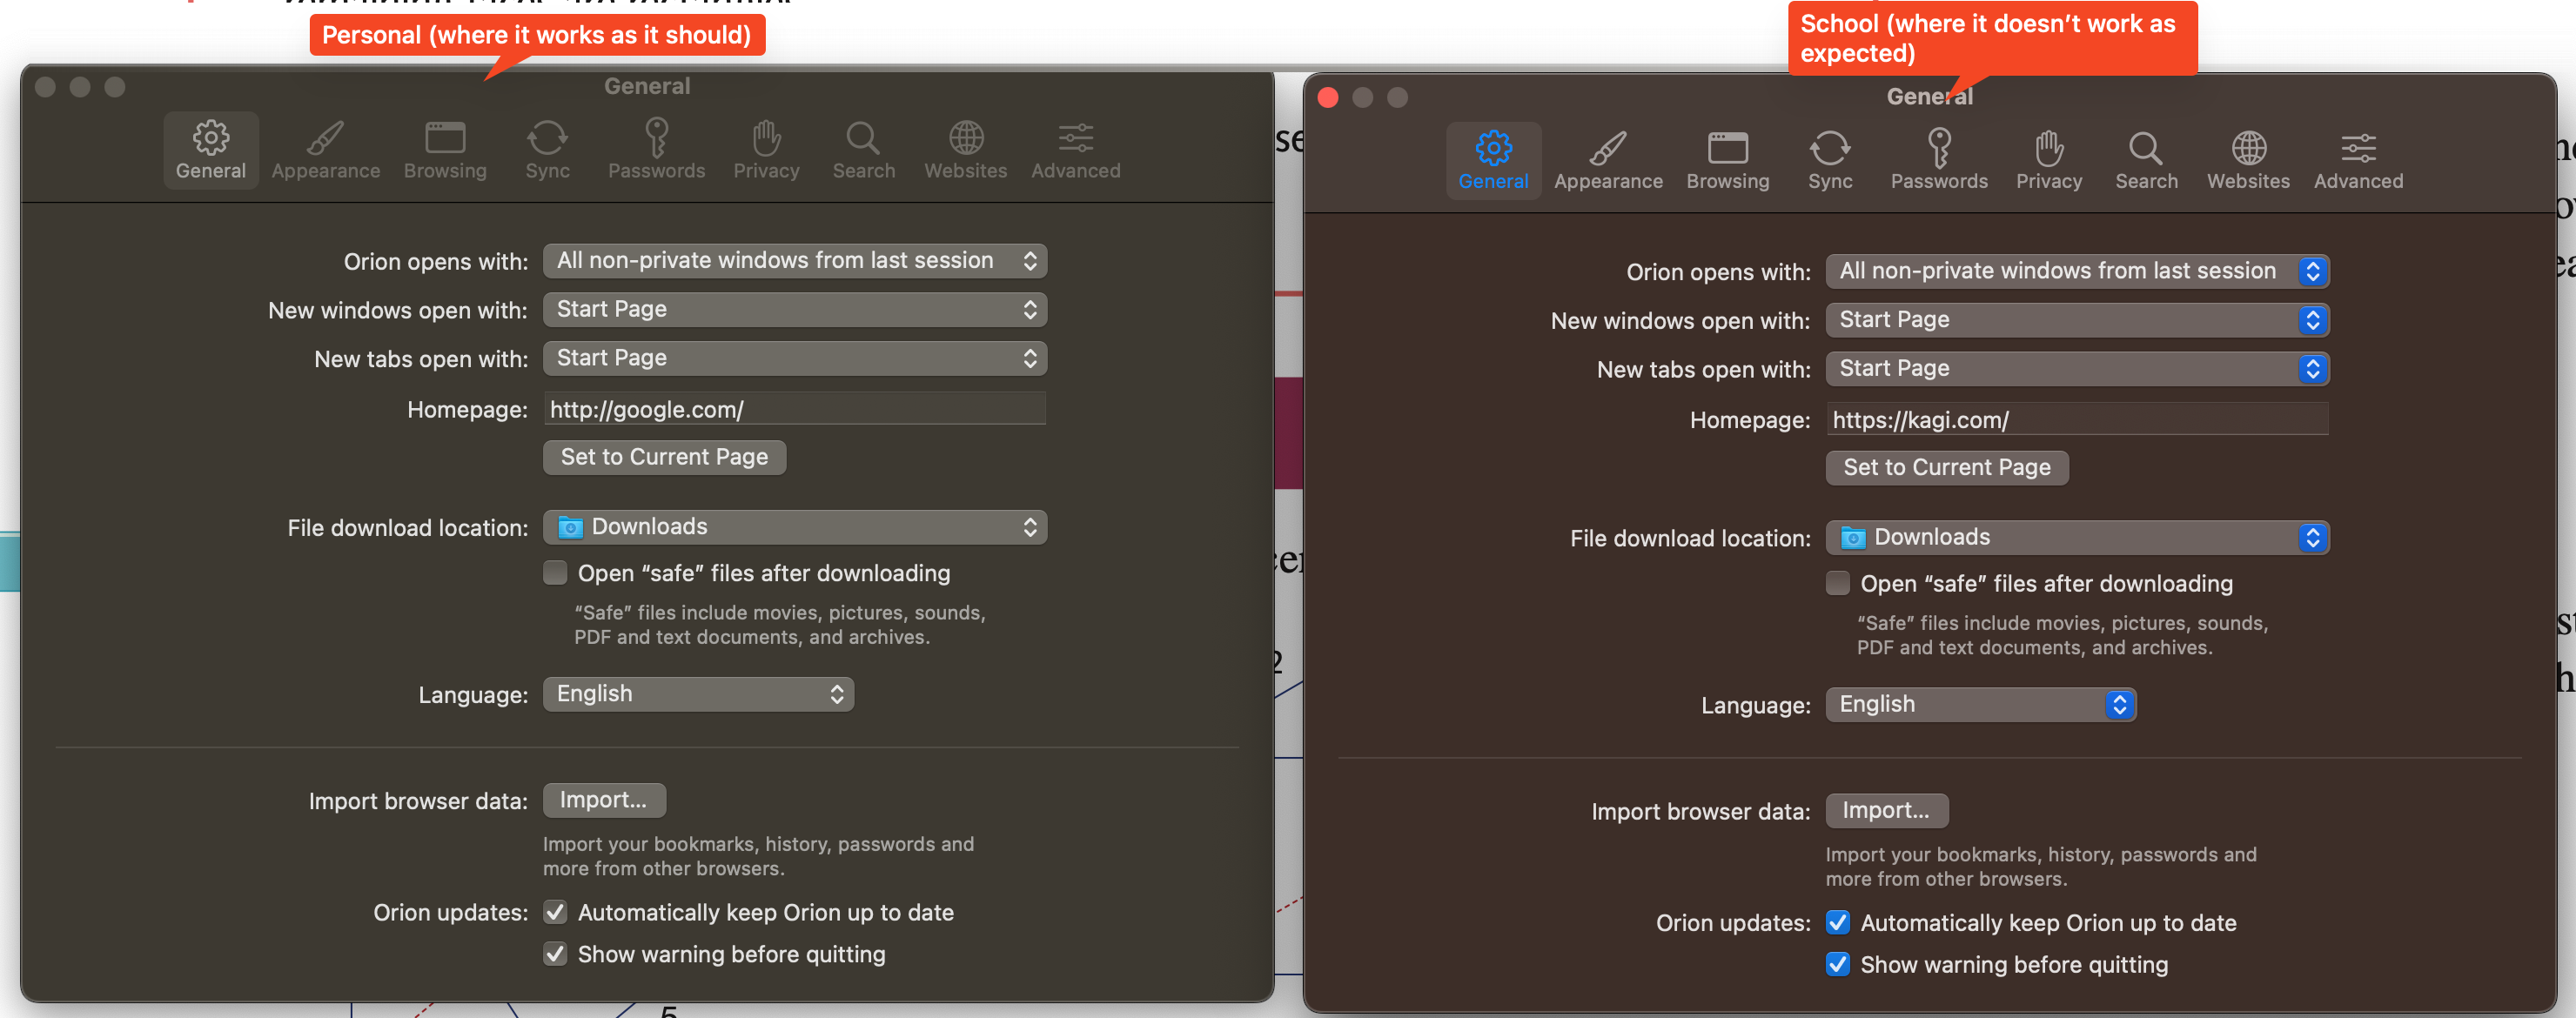Toggle gray 'Automatically keep Orion up to date' checkbox
The height and width of the screenshot is (1018, 2576).
(555, 912)
